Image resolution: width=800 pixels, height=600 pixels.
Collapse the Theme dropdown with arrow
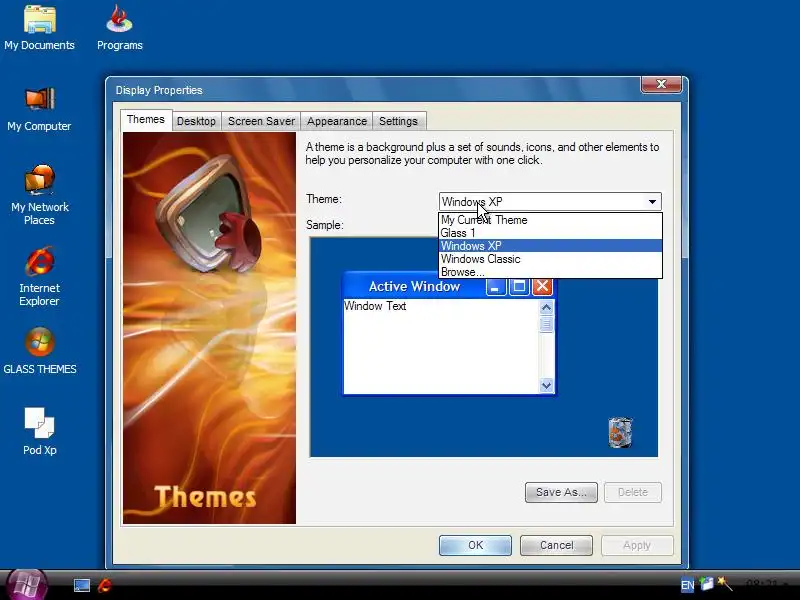click(x=652, y=202)
